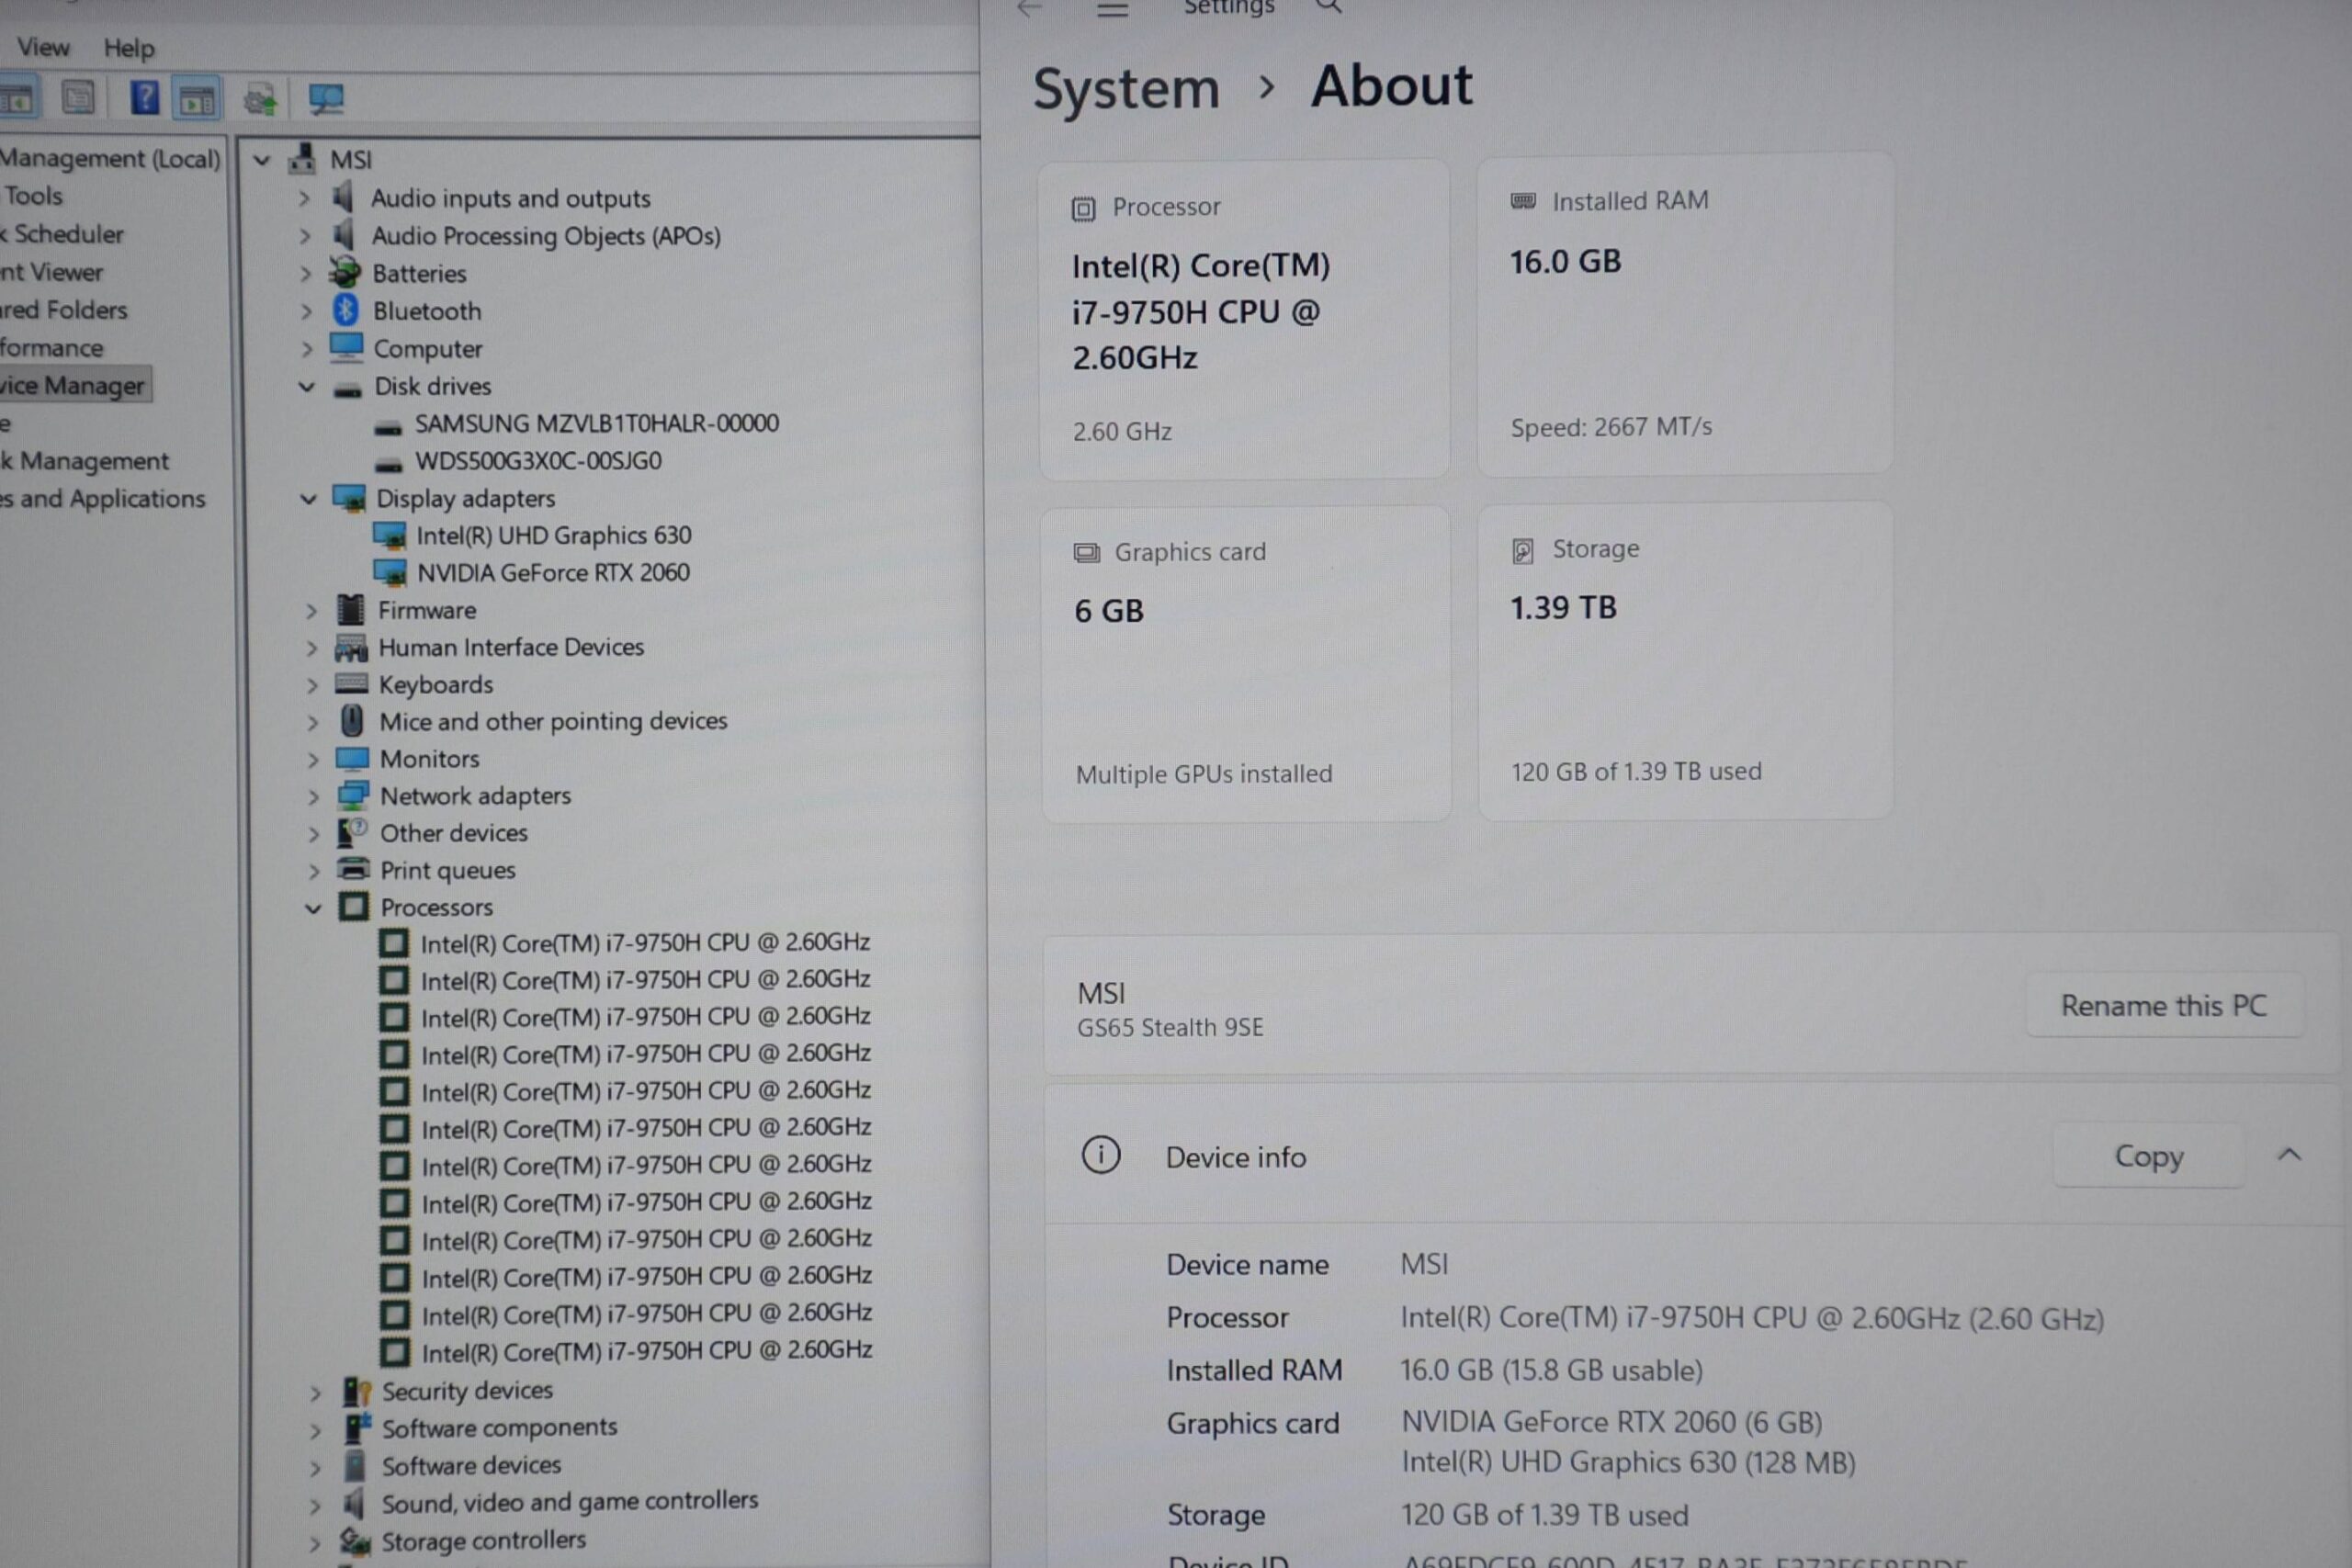Click '16.0 GB (15.8 GB usable)' in Device info
This screenshot has height=1568, width=2352.
pyautogui.click(x=1551, y=1370)
